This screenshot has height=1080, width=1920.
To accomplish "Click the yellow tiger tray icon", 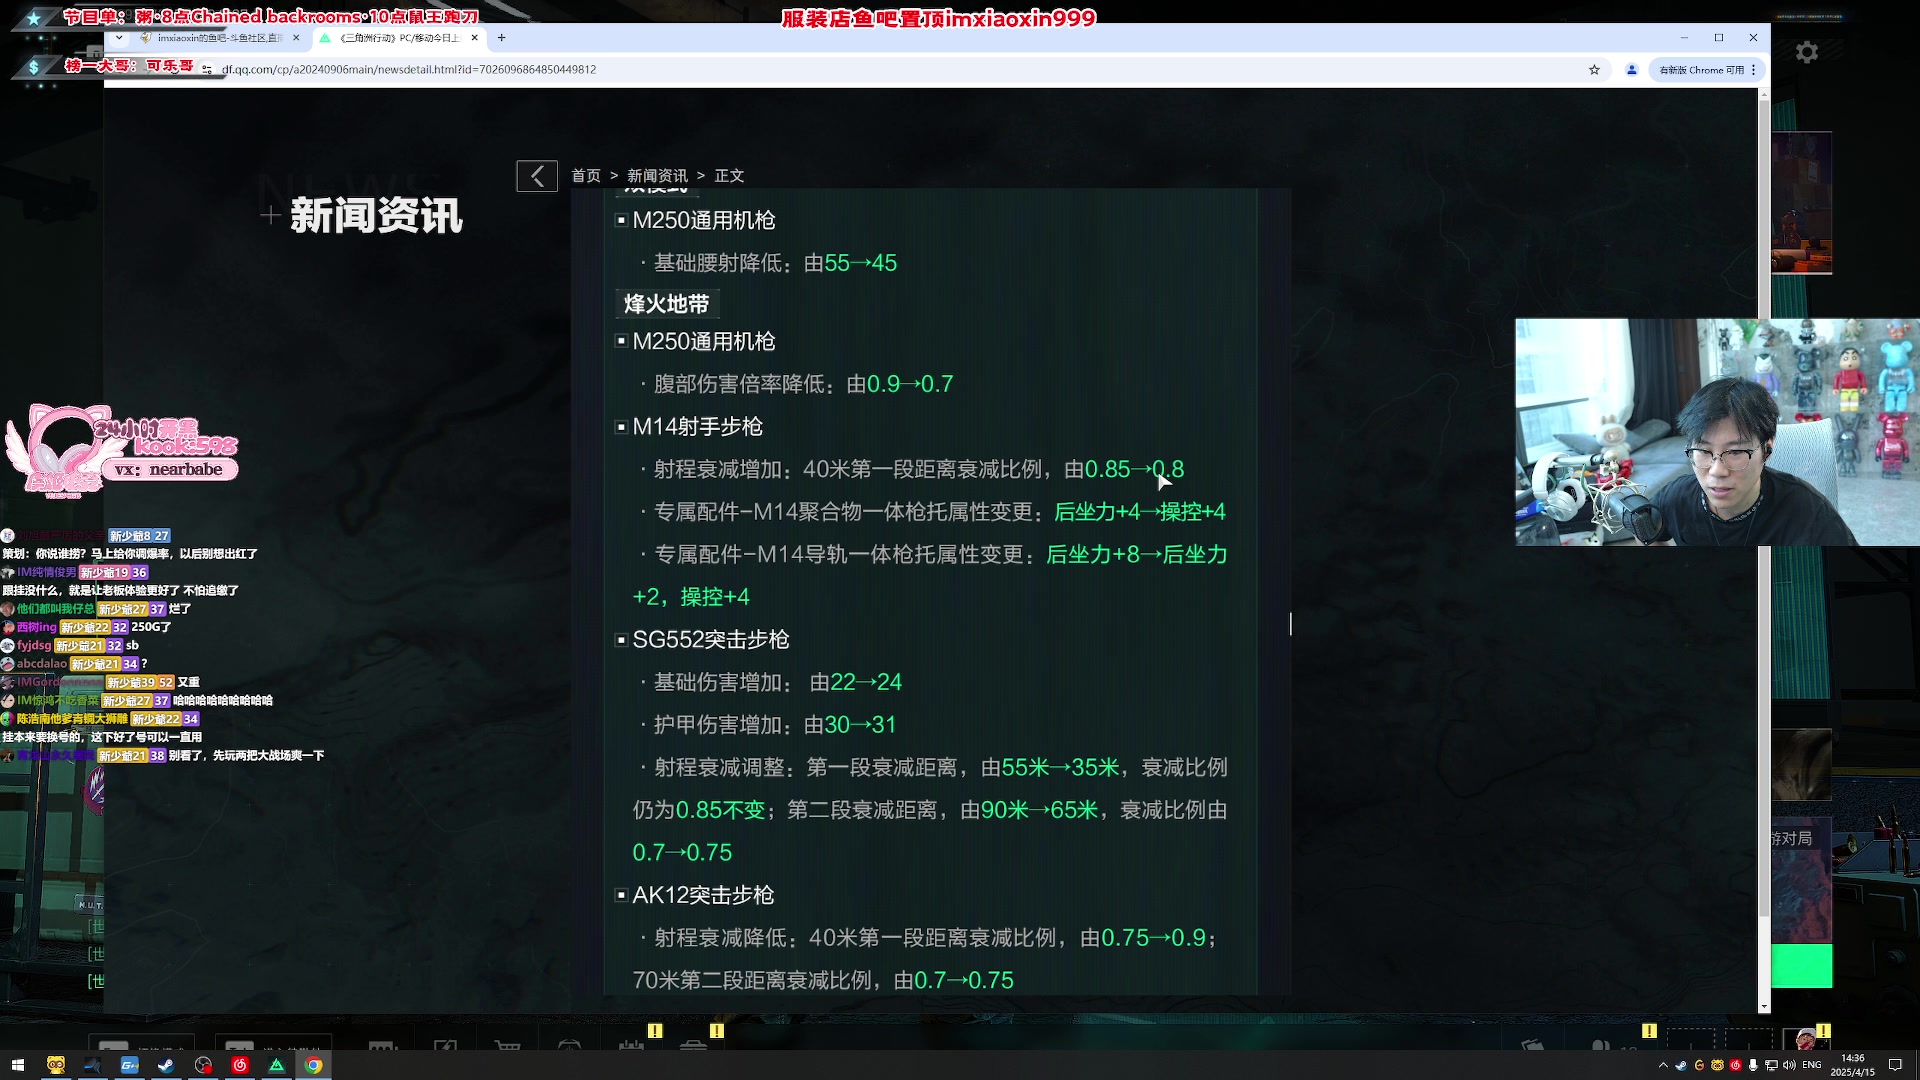I will [1717, 1065].
